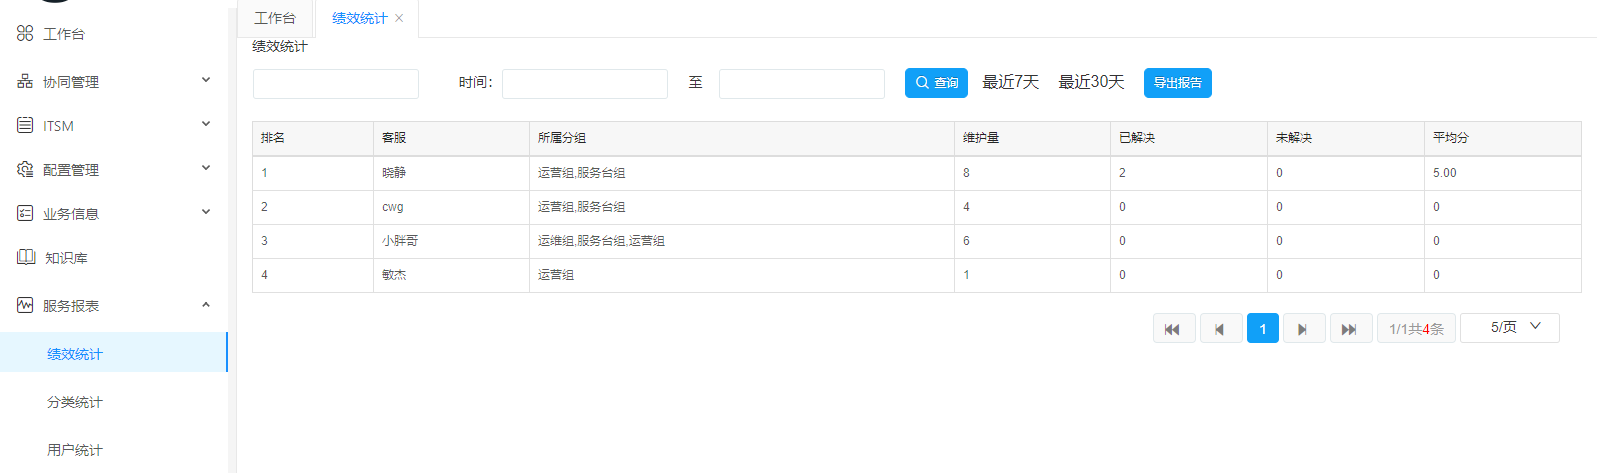Collapse the 服务报表 menu chevron
The width and height of the screenshot is (1597, 473).
(x=206, y=305)
